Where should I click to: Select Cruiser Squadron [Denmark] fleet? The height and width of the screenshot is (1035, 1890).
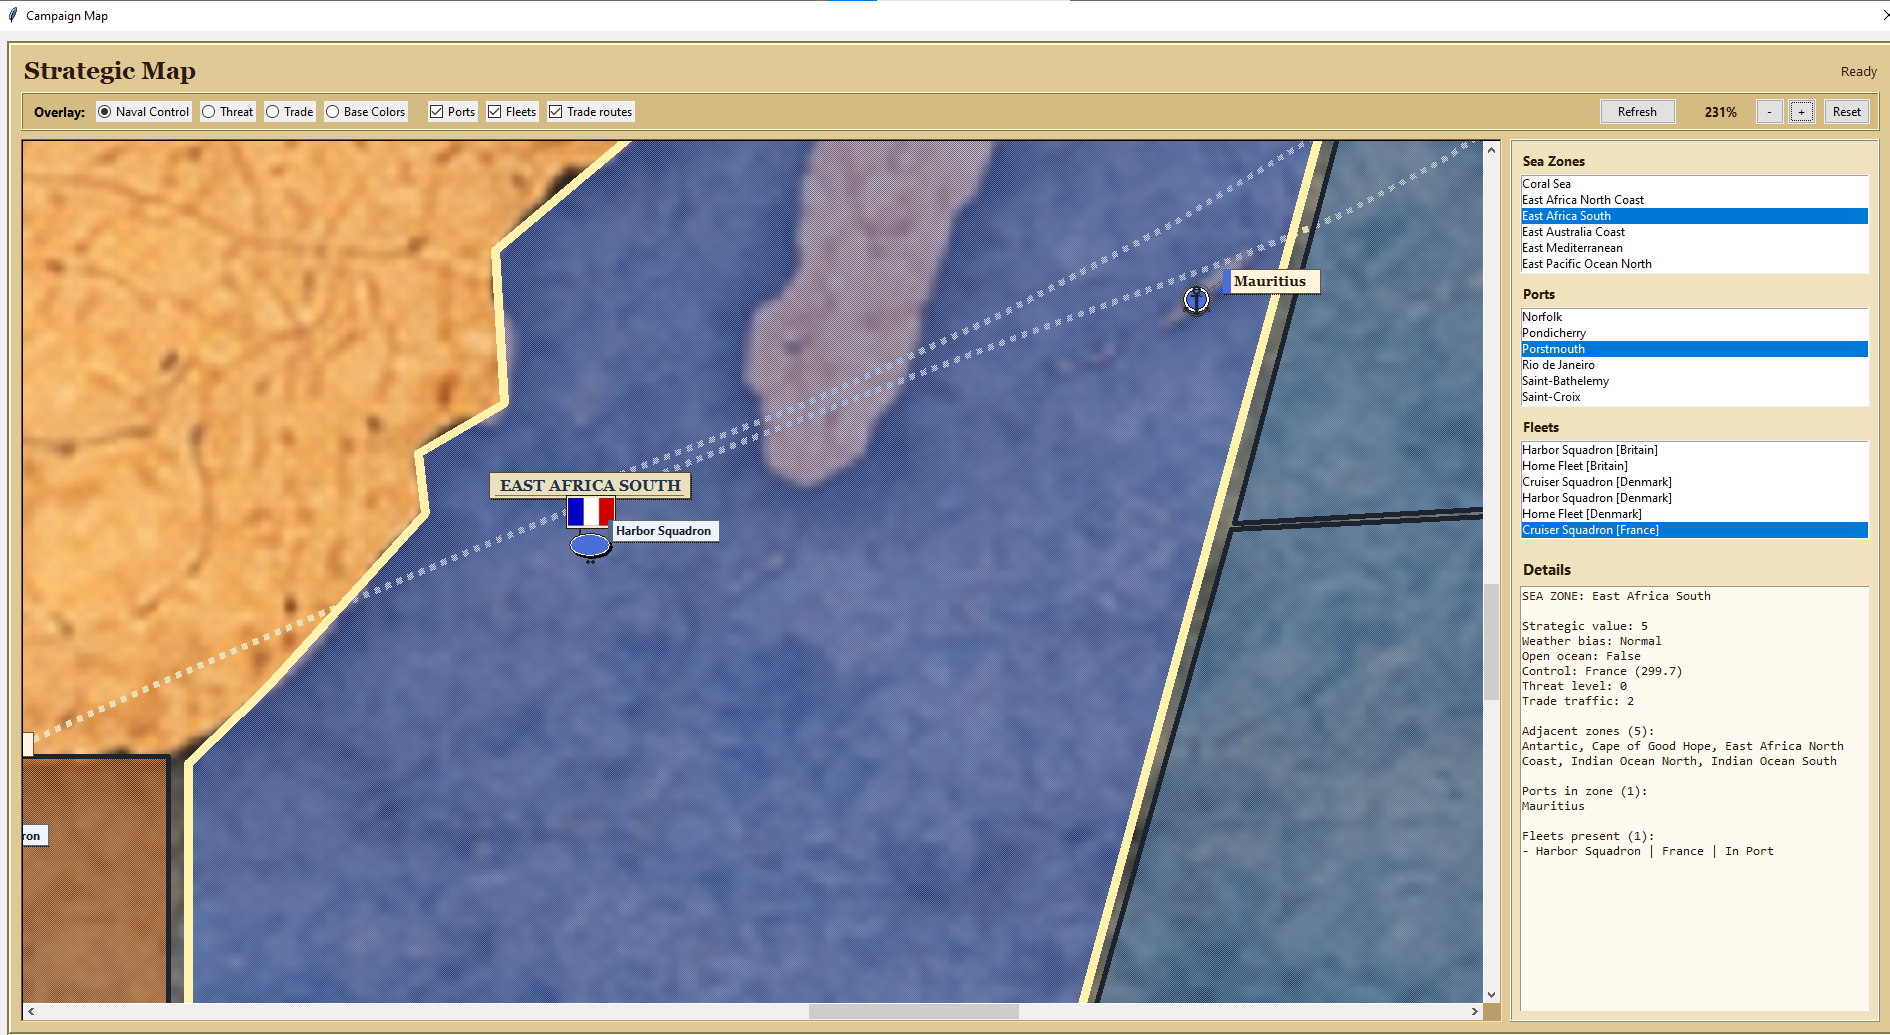pyautogui.click(x=1694, y=482)
